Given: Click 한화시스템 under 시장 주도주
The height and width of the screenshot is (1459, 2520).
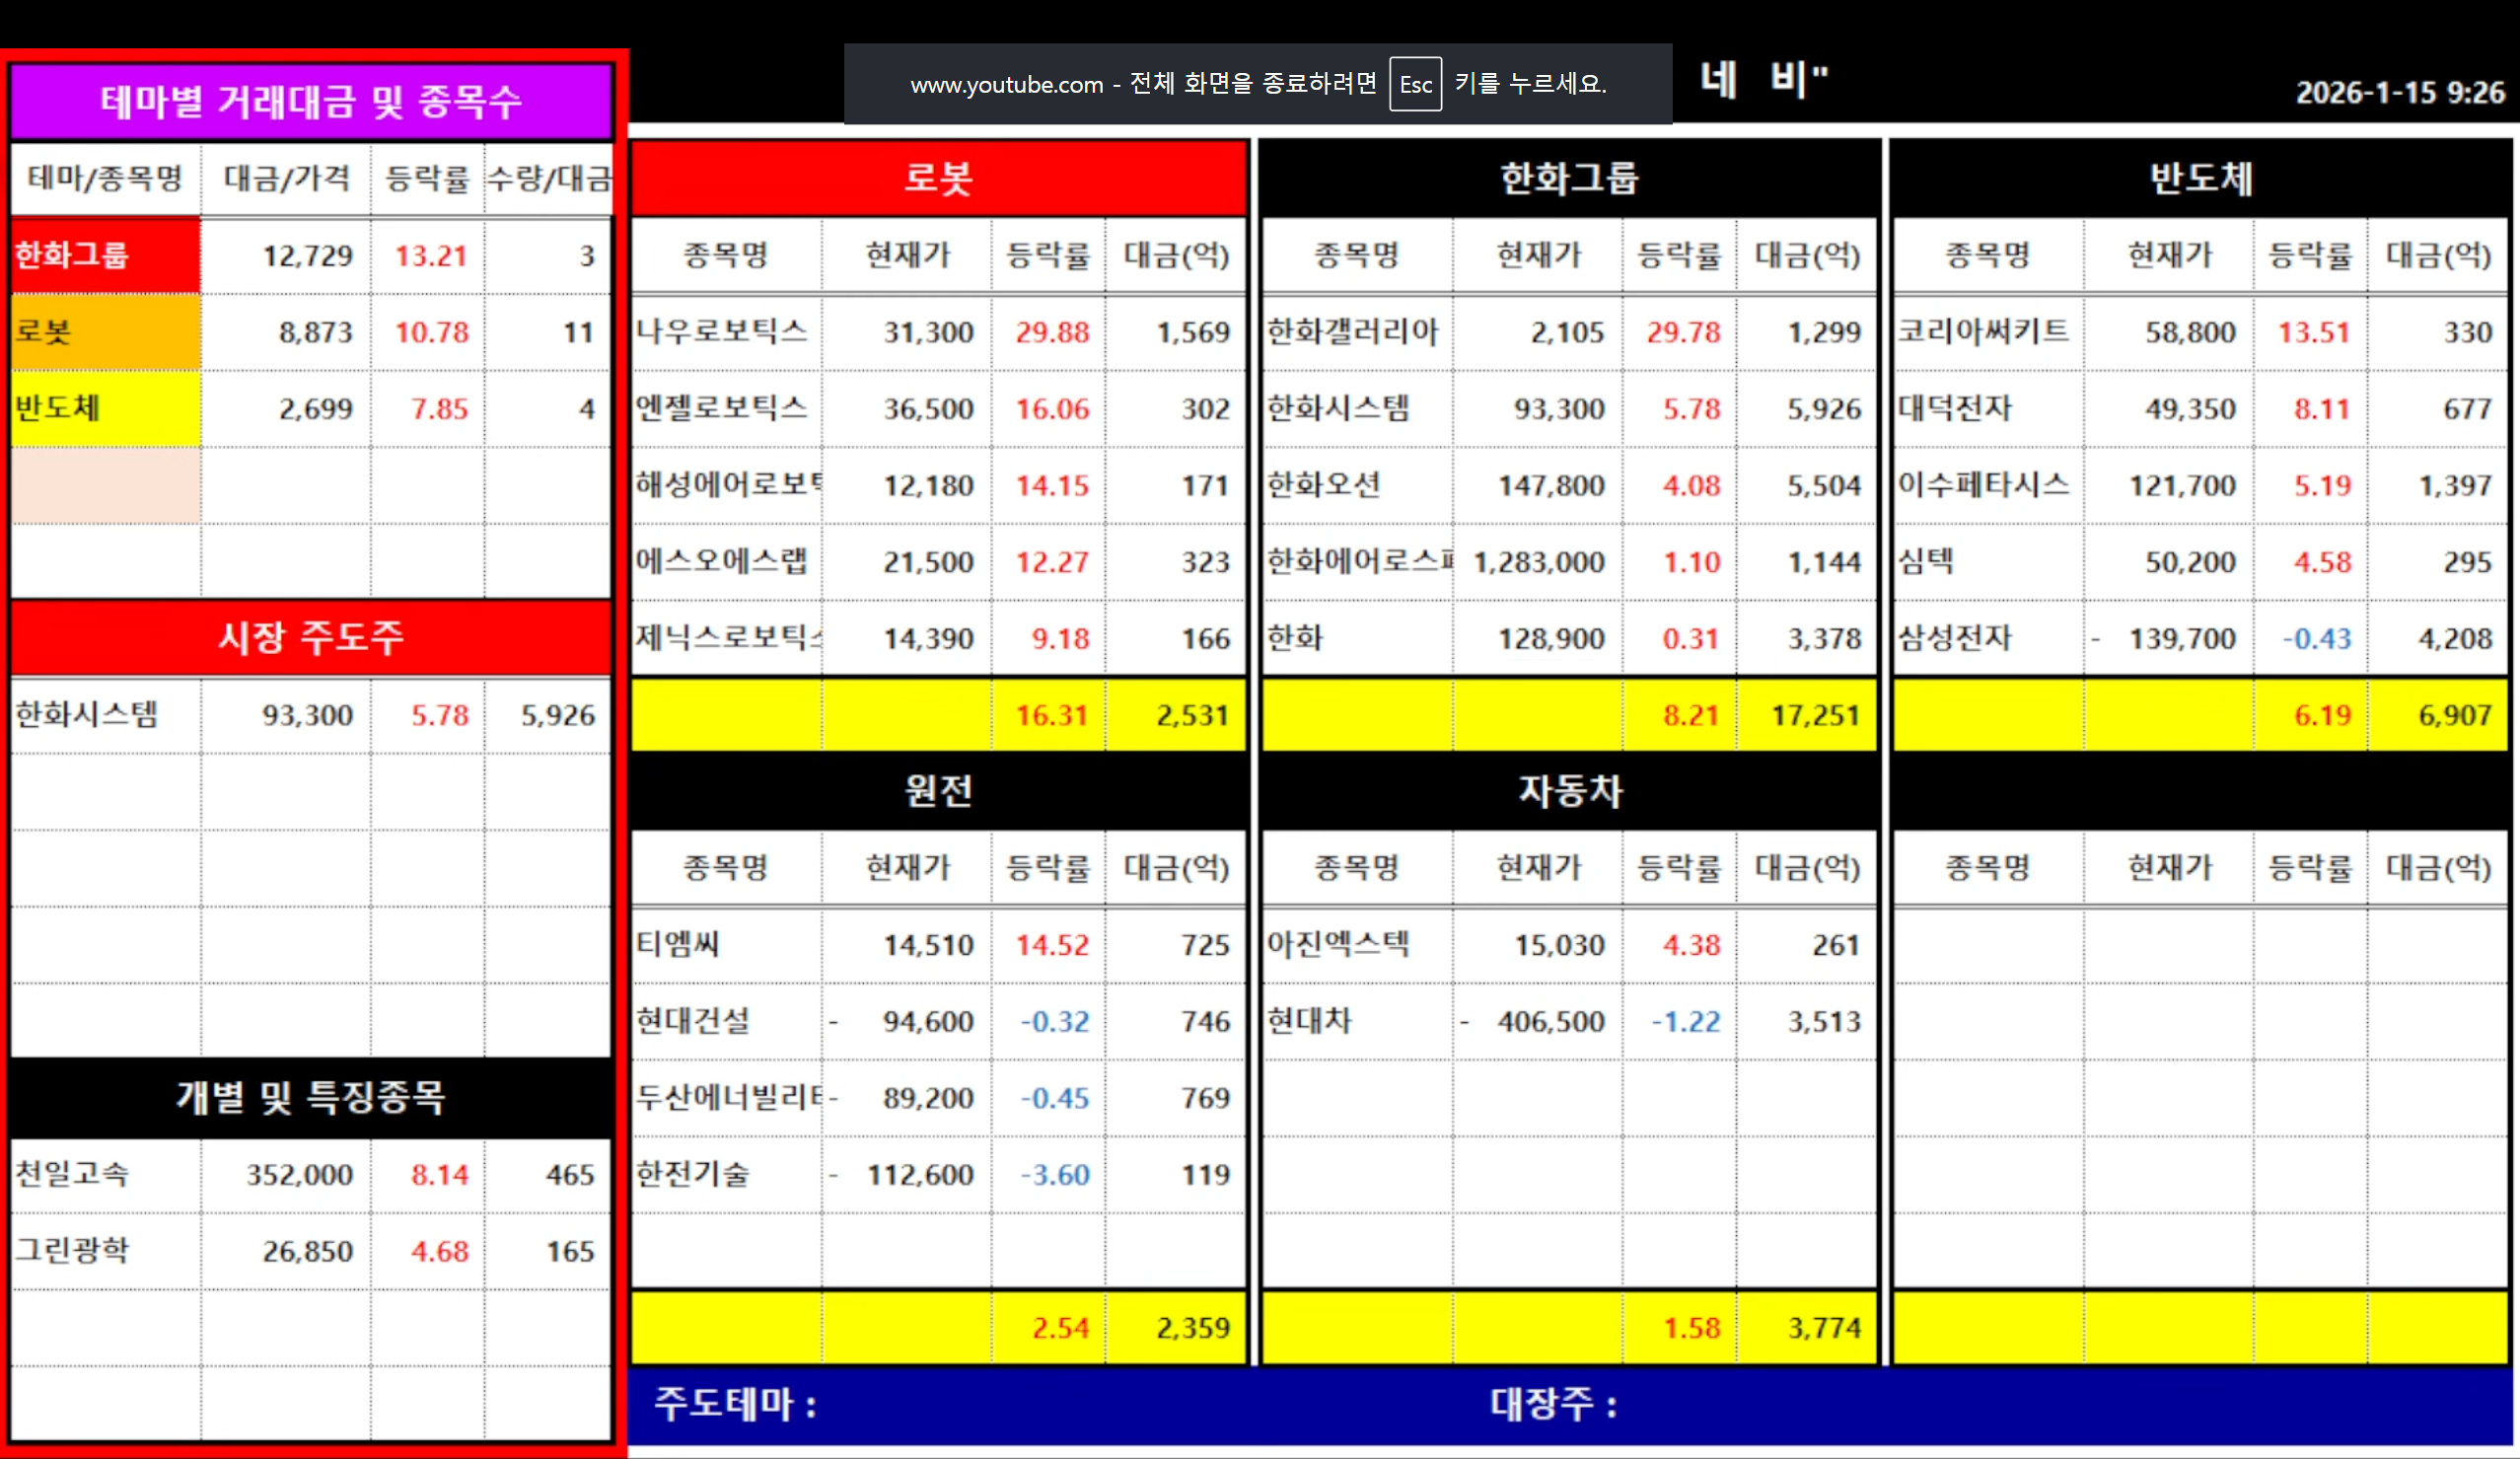Looking at the screenshot, I should pos(87,715).
